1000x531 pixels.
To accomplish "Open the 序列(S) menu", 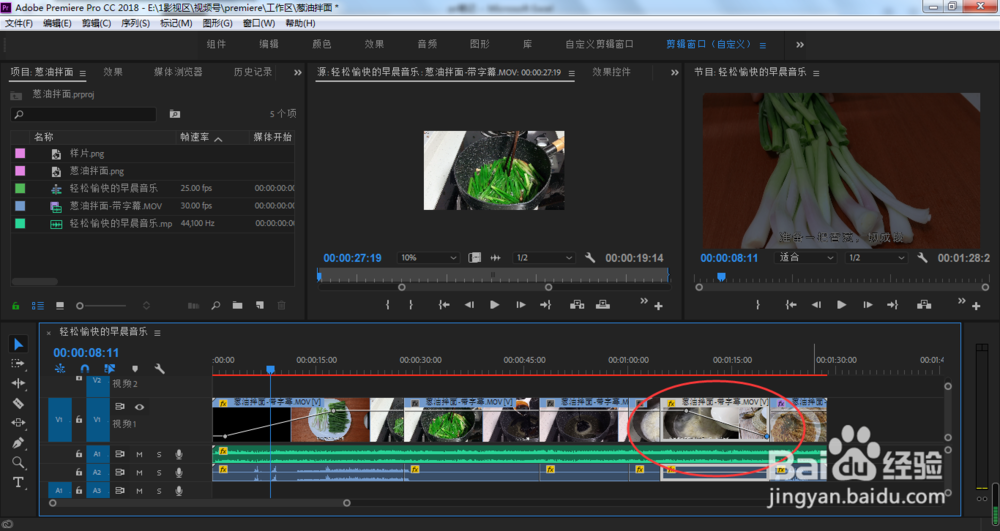I will [135, 23].
